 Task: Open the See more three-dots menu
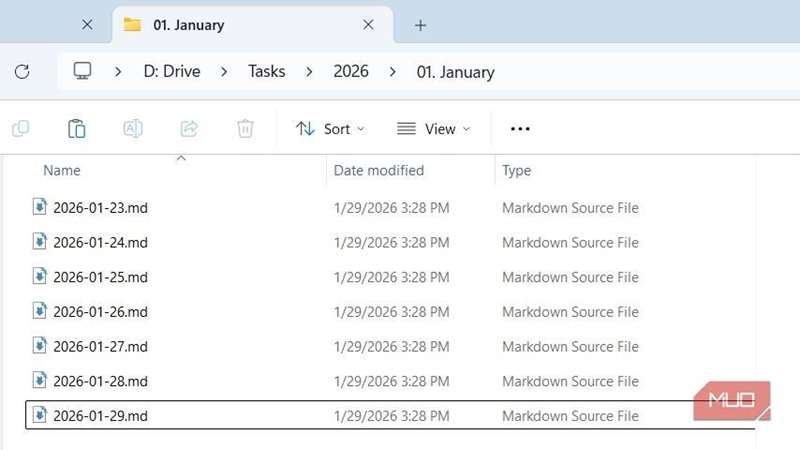(520, 129)
